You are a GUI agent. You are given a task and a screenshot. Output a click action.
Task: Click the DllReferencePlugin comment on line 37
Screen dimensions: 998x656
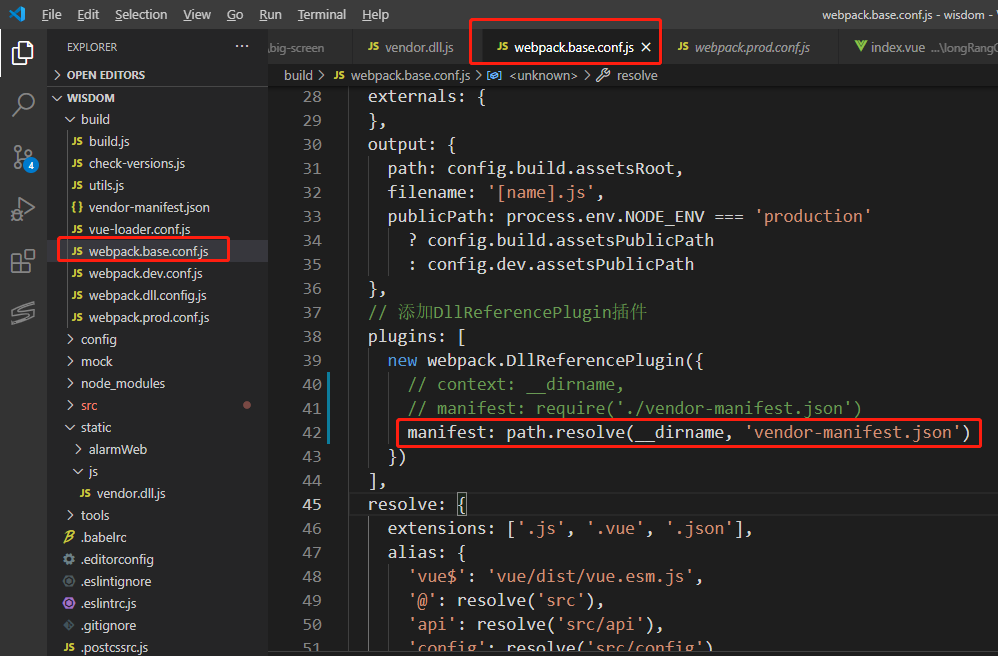507,312
